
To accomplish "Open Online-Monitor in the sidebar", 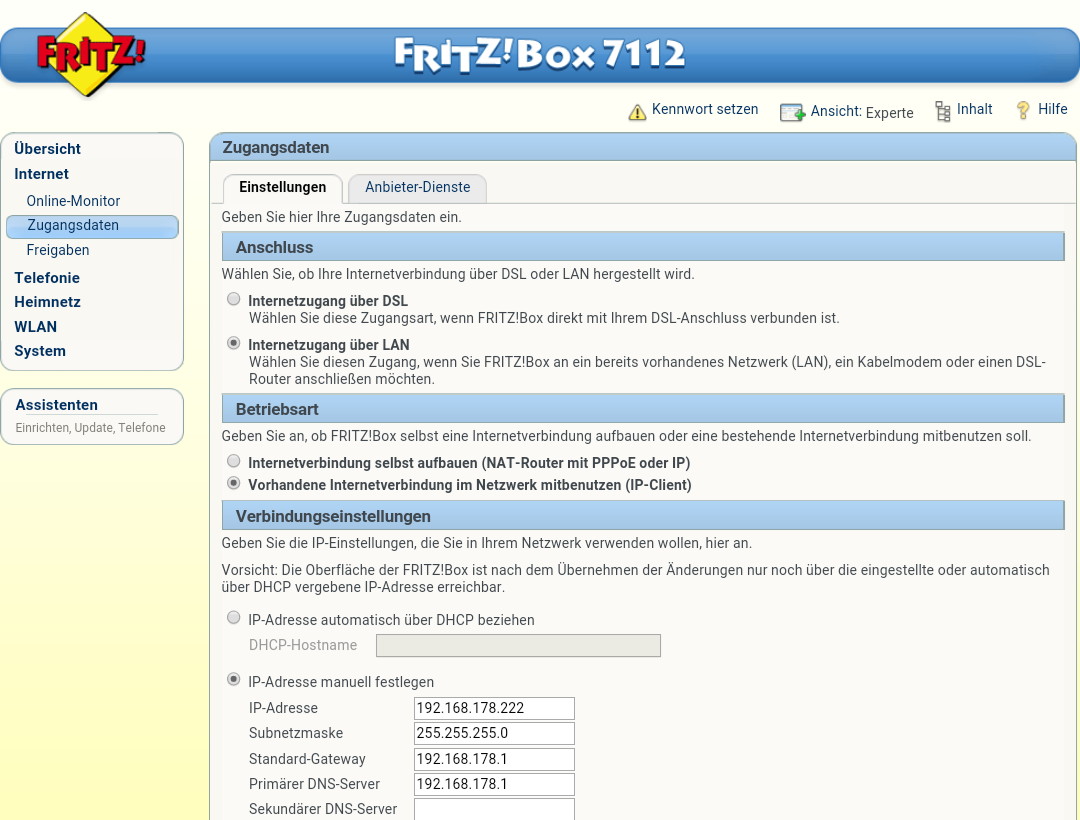I will 73,201.
